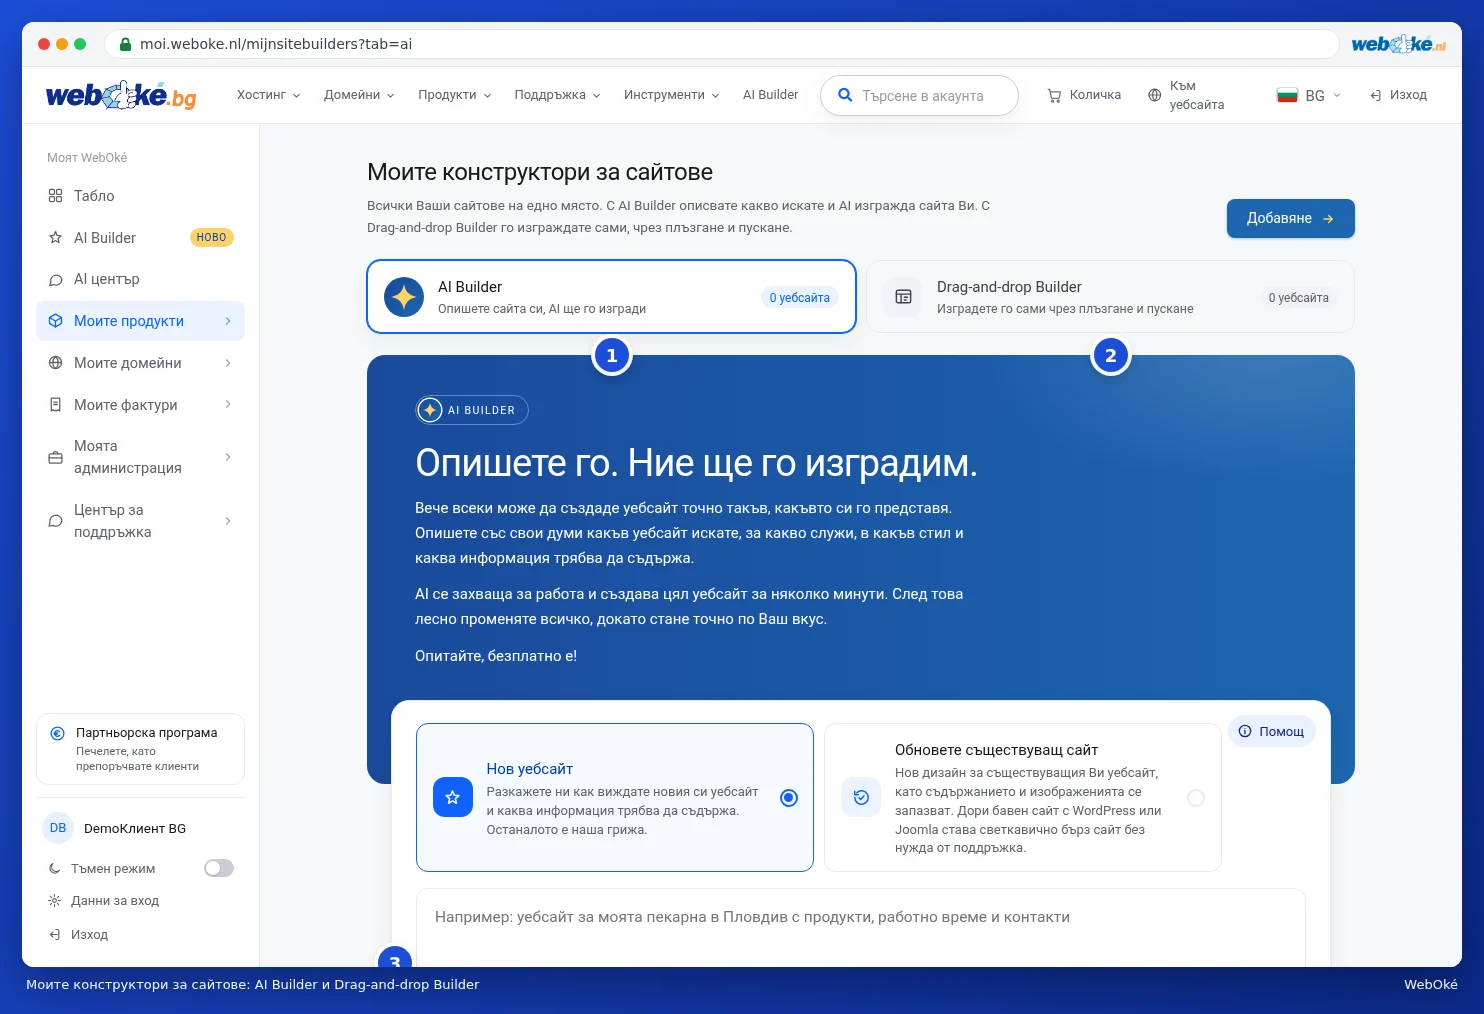1484x1014 pixels.
Task: Click the star icon beside AI Builder in sidebar
Action: 55,238
